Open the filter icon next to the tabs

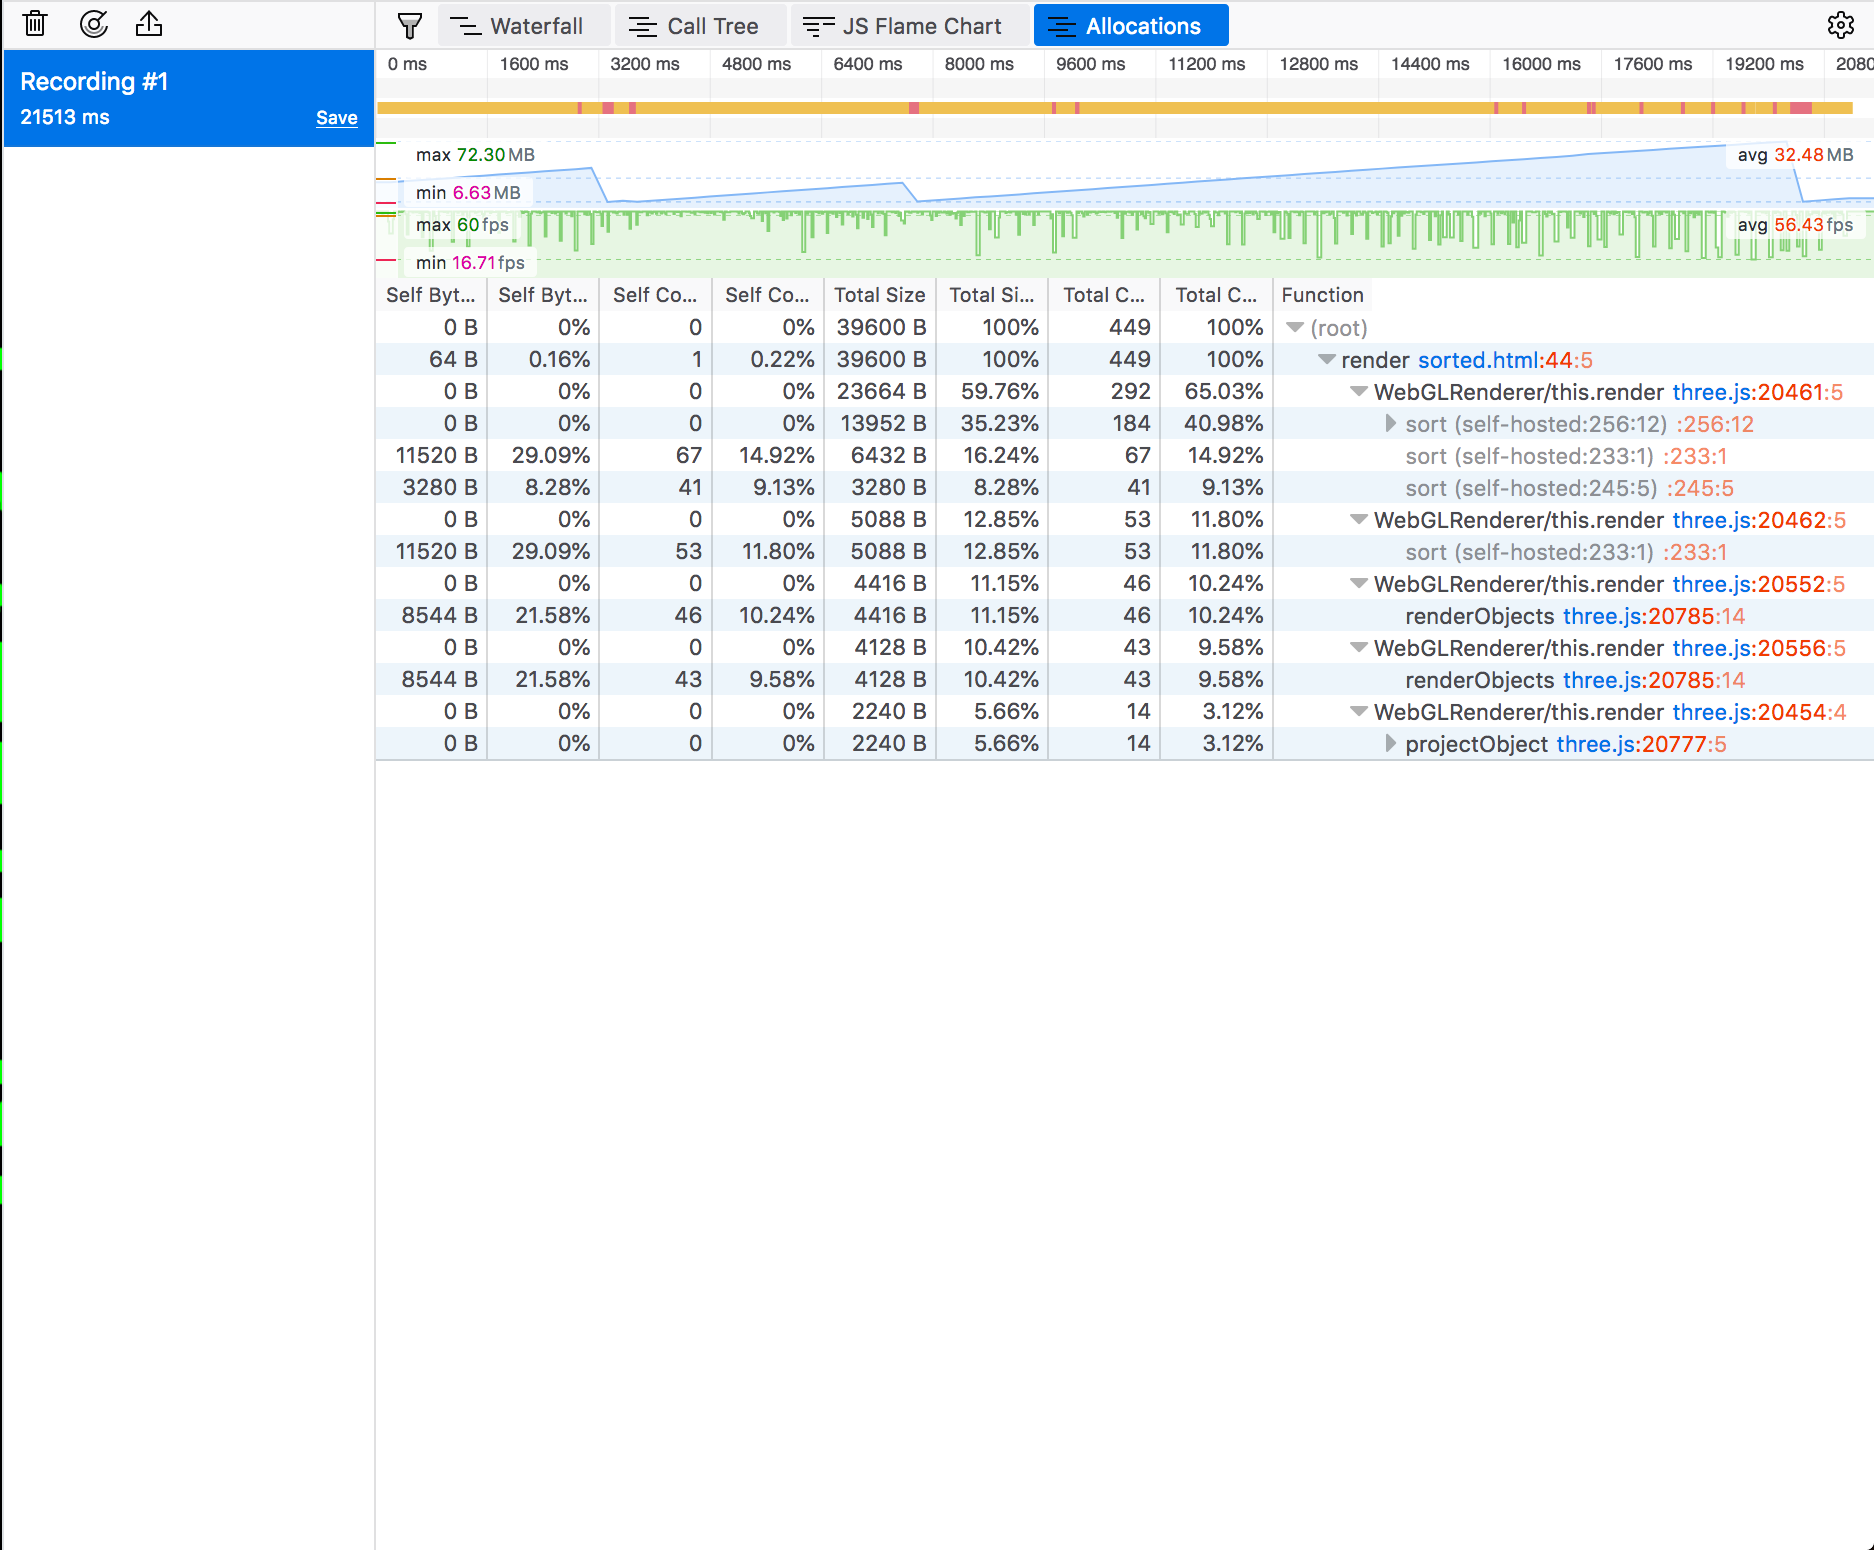pos(409,25)
